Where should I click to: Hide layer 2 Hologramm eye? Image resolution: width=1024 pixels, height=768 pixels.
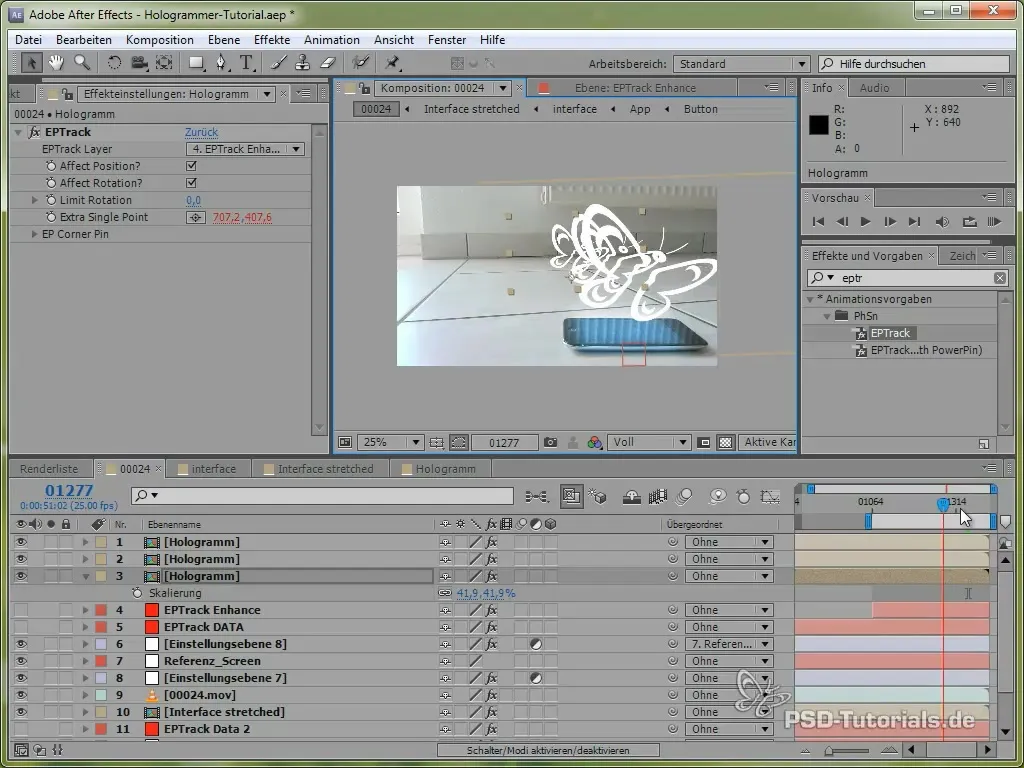pyautogui.click(x=21, y=559)
